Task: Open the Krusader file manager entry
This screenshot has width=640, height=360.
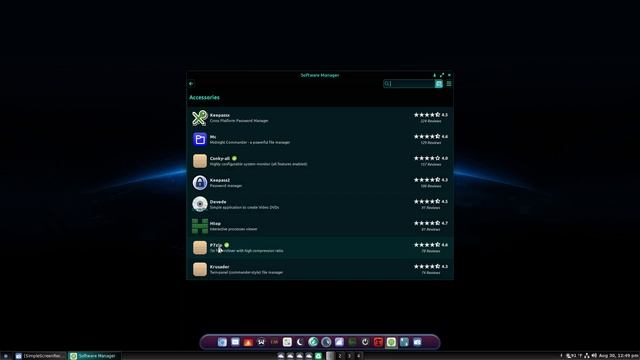Action: [320, 269]
